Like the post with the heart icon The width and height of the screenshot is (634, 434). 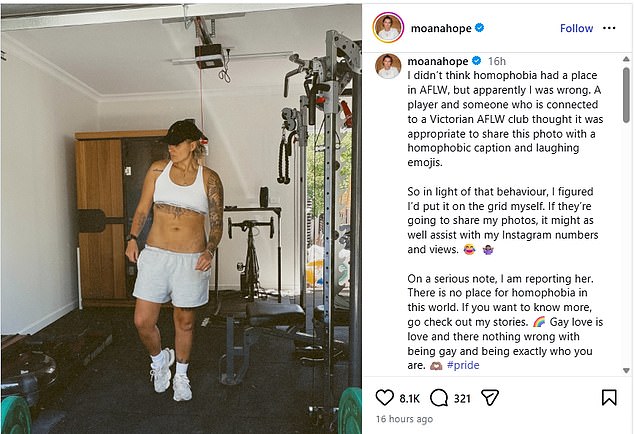(382, 398)
